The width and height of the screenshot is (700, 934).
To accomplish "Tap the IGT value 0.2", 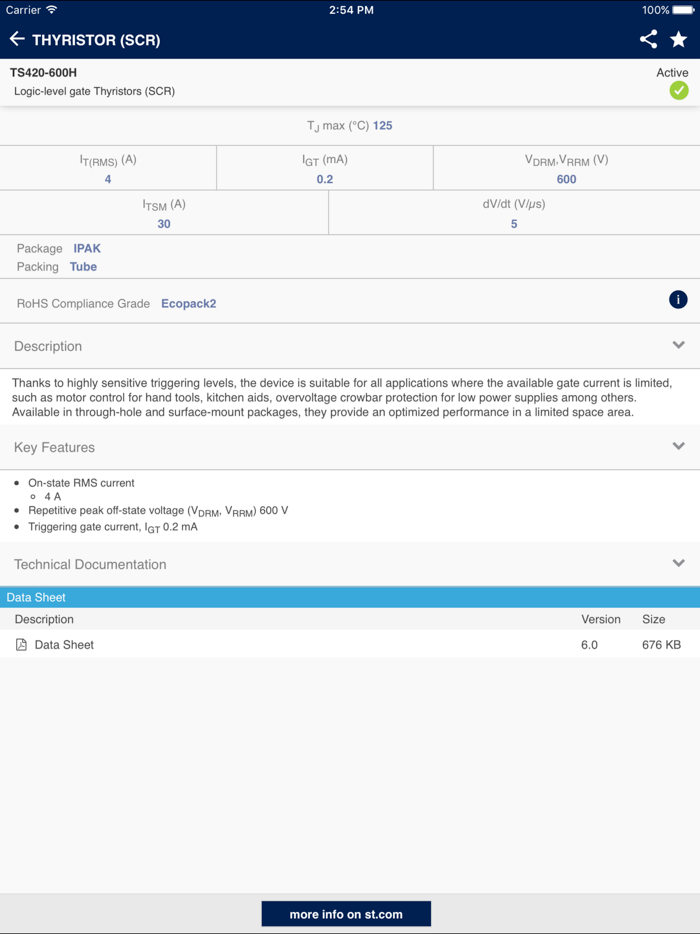I will click(x=325, y=179).
